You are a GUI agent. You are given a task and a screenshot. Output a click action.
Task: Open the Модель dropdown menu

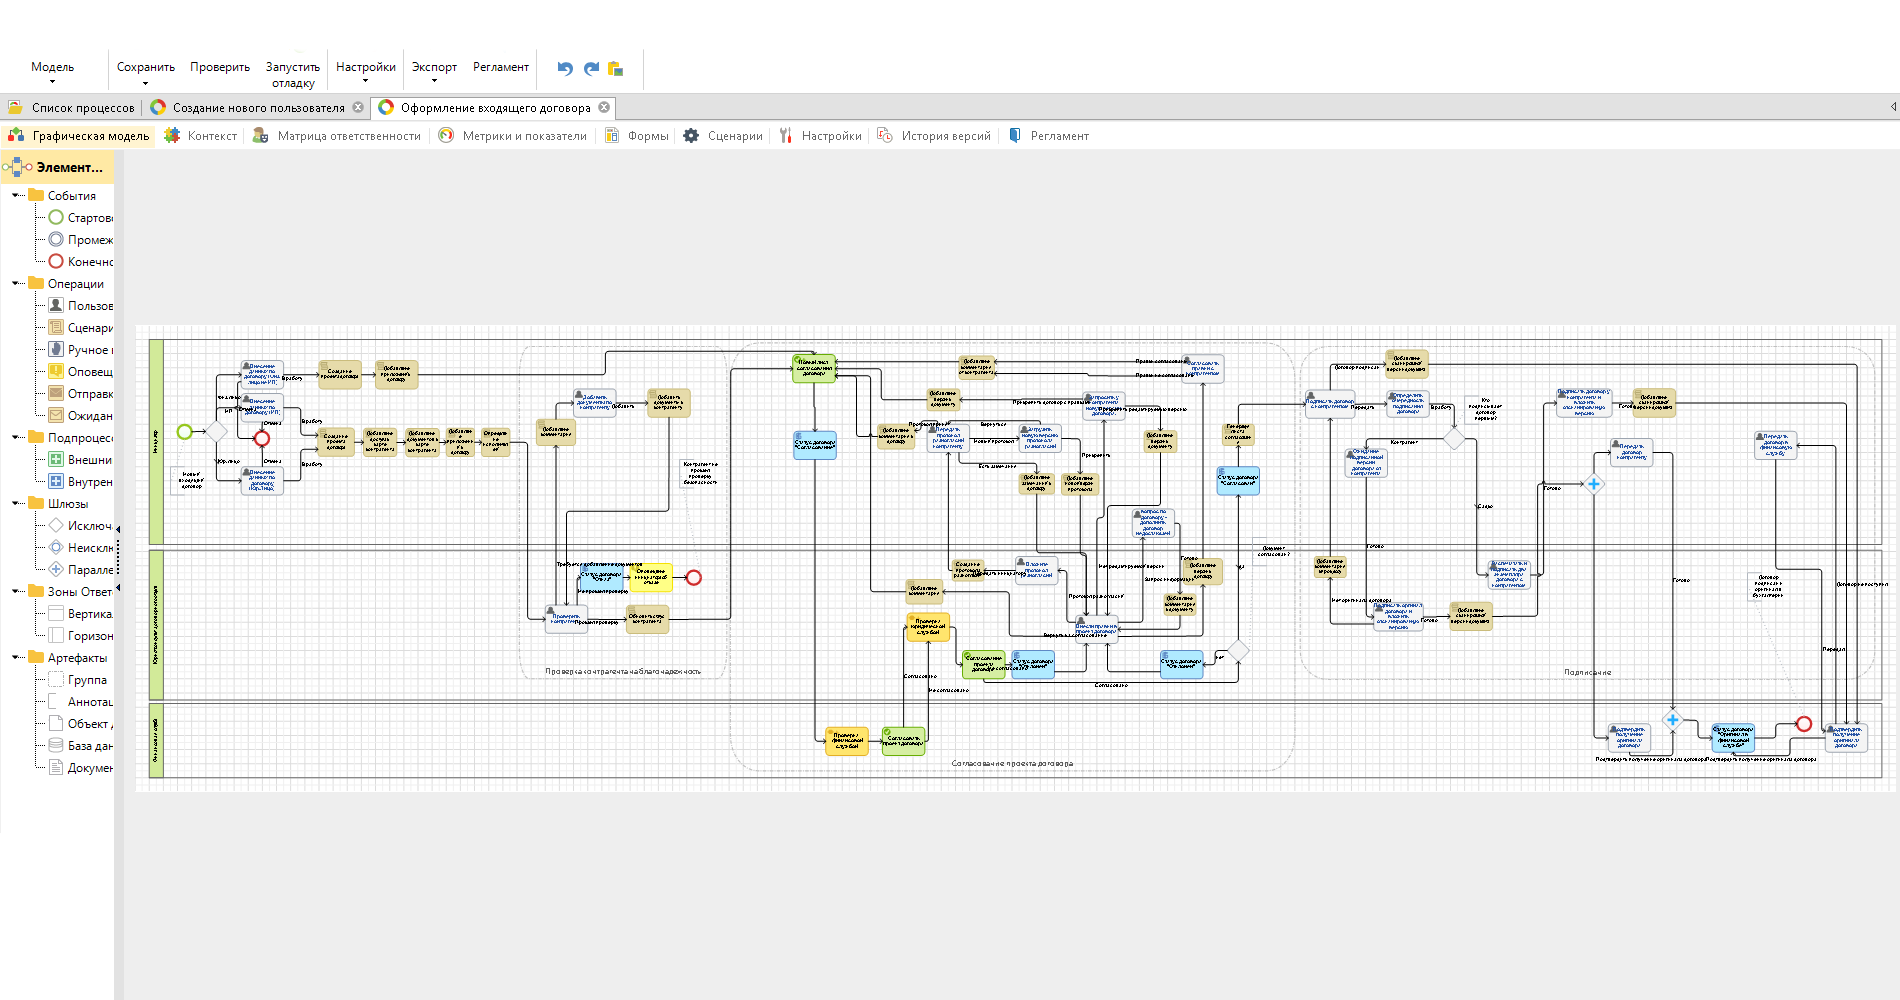[52, 72]
